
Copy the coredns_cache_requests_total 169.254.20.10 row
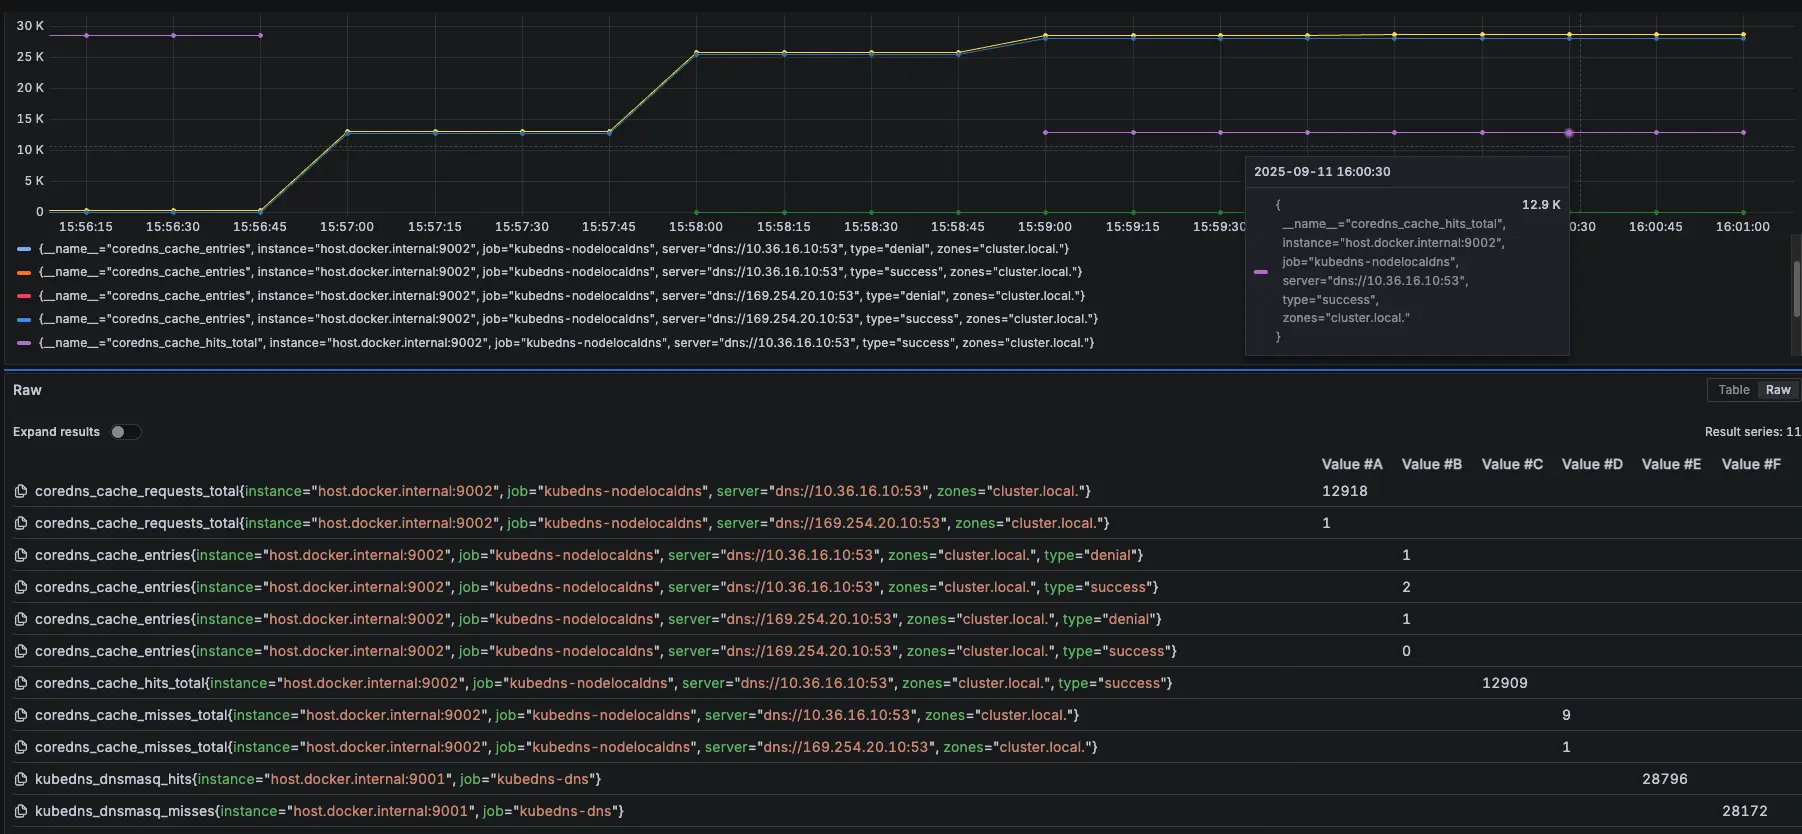click(20, 523)
